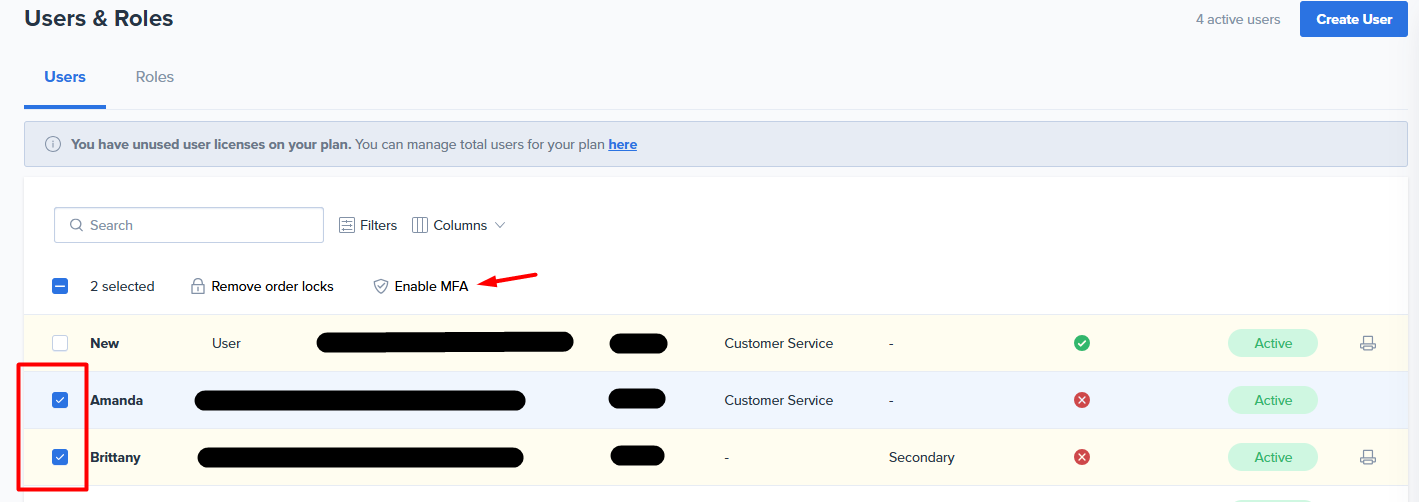The width and height of the screenshot is (1419, 502).
Task: Uncheck Amanda's row checkbox
Action: click(x=60, y=400)
